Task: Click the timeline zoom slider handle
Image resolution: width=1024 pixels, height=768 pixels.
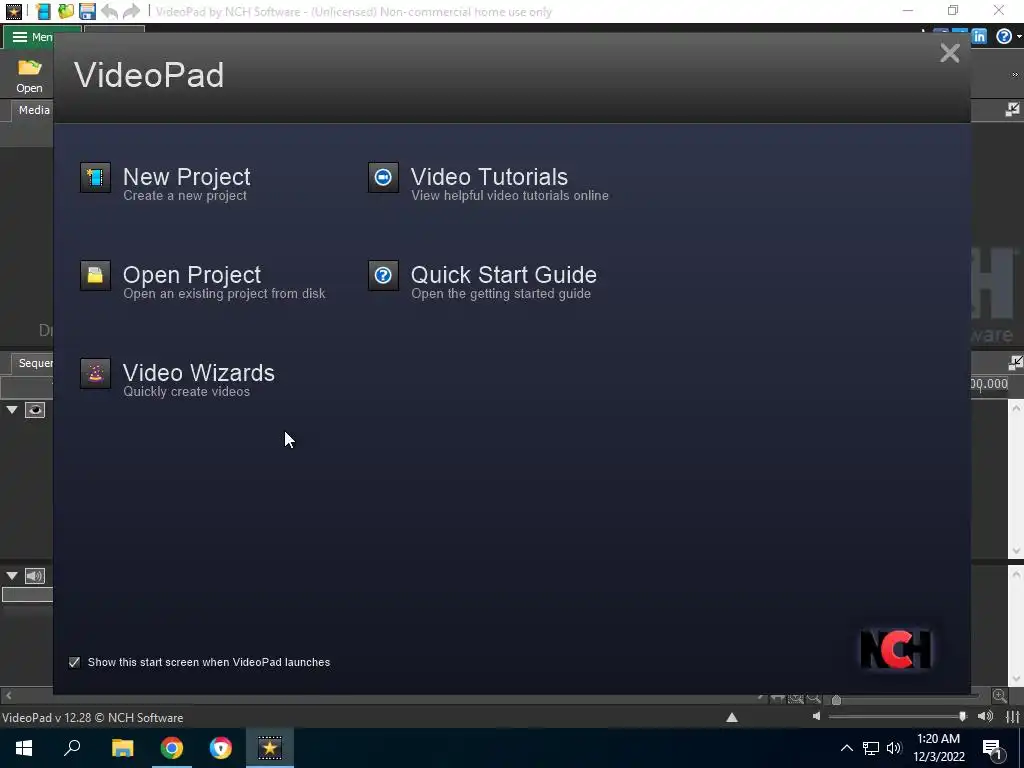Action: pos(836,700)
